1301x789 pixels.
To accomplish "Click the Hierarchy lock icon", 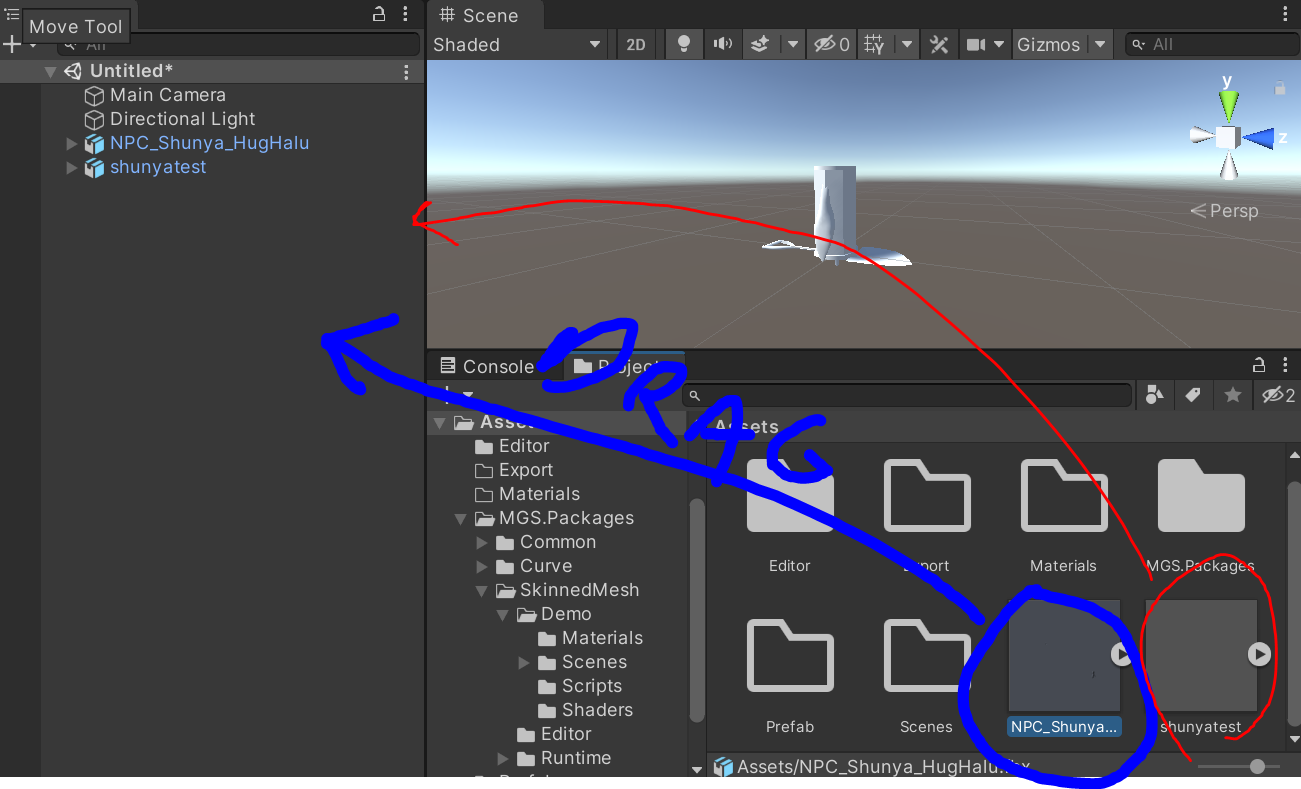I will click(x=379, y=14).
